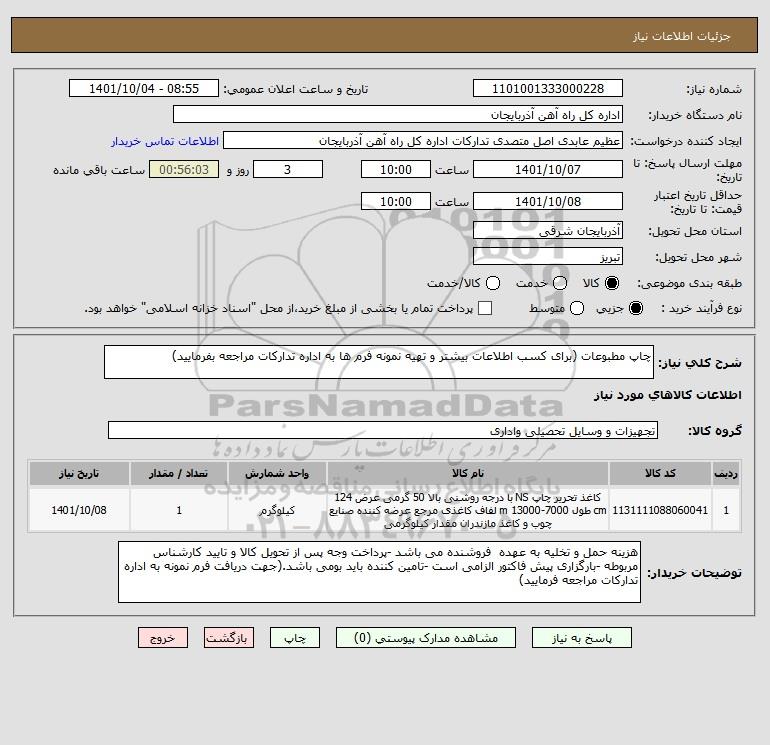Image resolution: width=770 pixels, height=745 pixels.
Task: Click the row number cell 1 under ردیف
Action: pos(726,510)
